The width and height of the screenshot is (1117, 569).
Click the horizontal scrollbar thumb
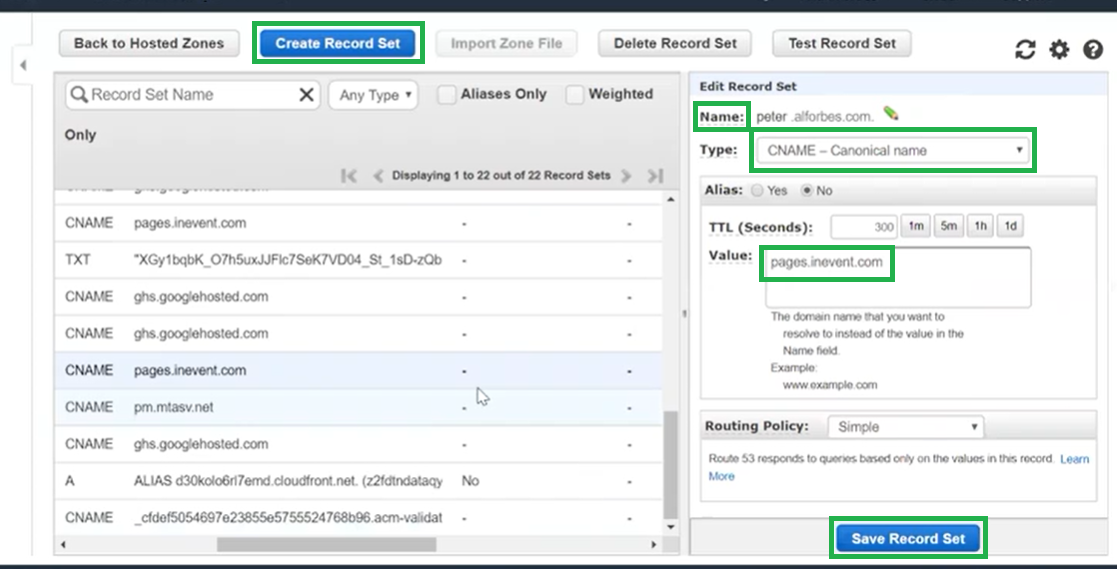326,545
